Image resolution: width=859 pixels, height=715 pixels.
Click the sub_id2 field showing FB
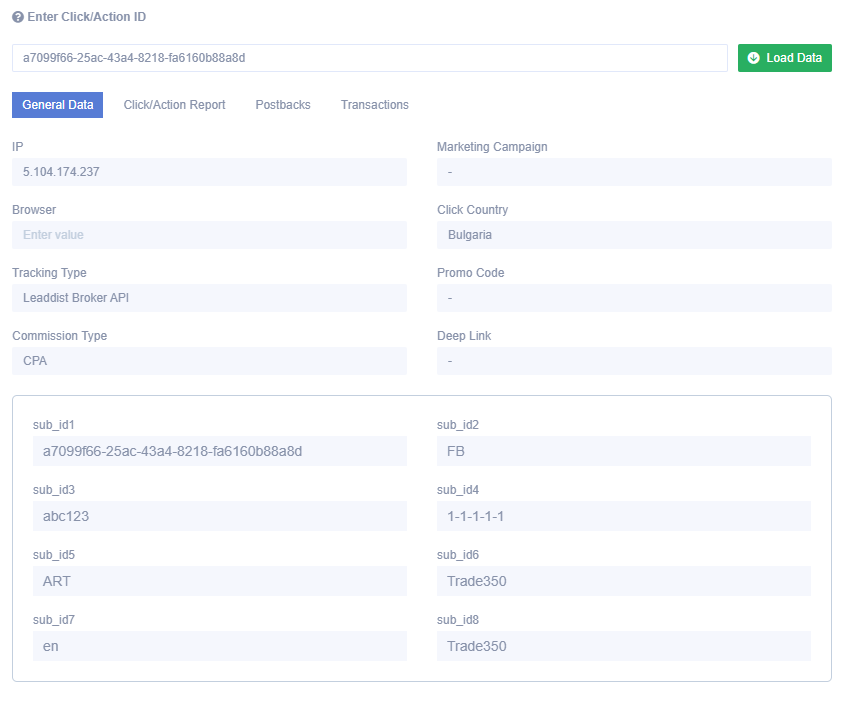[x=624, y=451]
